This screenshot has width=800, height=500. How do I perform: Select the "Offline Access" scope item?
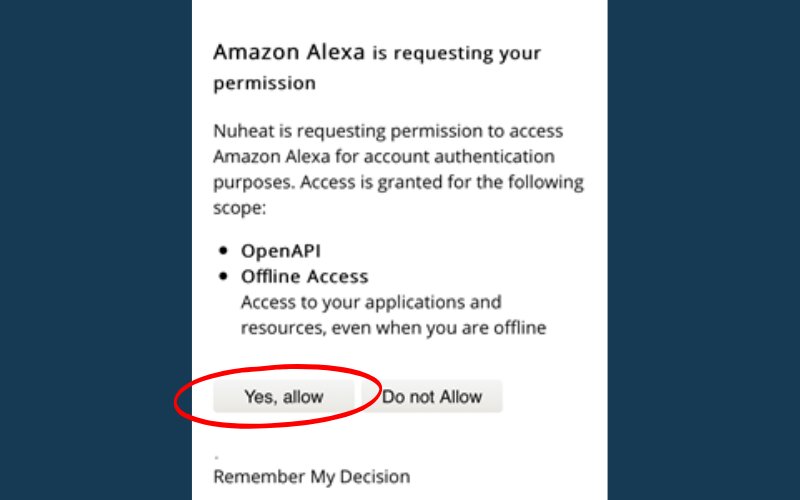tap(304, 276)
